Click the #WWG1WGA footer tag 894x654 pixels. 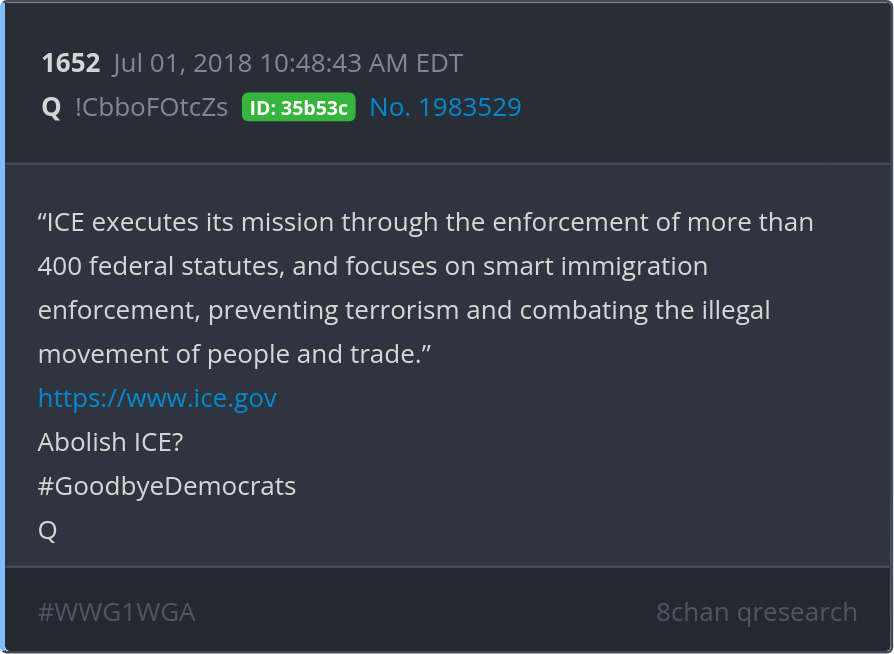(116, 612)
